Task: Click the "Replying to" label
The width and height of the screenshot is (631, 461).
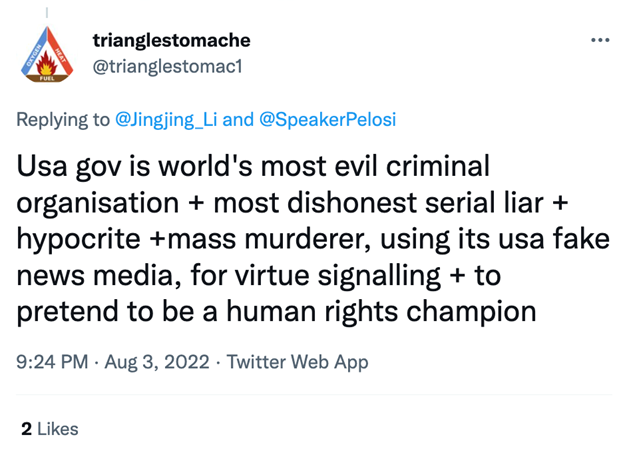Action: (63, 120)
